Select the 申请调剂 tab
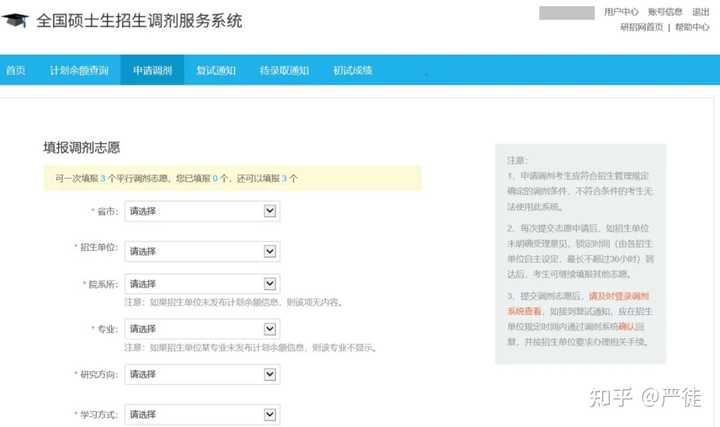Viewport: 720px width, 427px height. 152,70
